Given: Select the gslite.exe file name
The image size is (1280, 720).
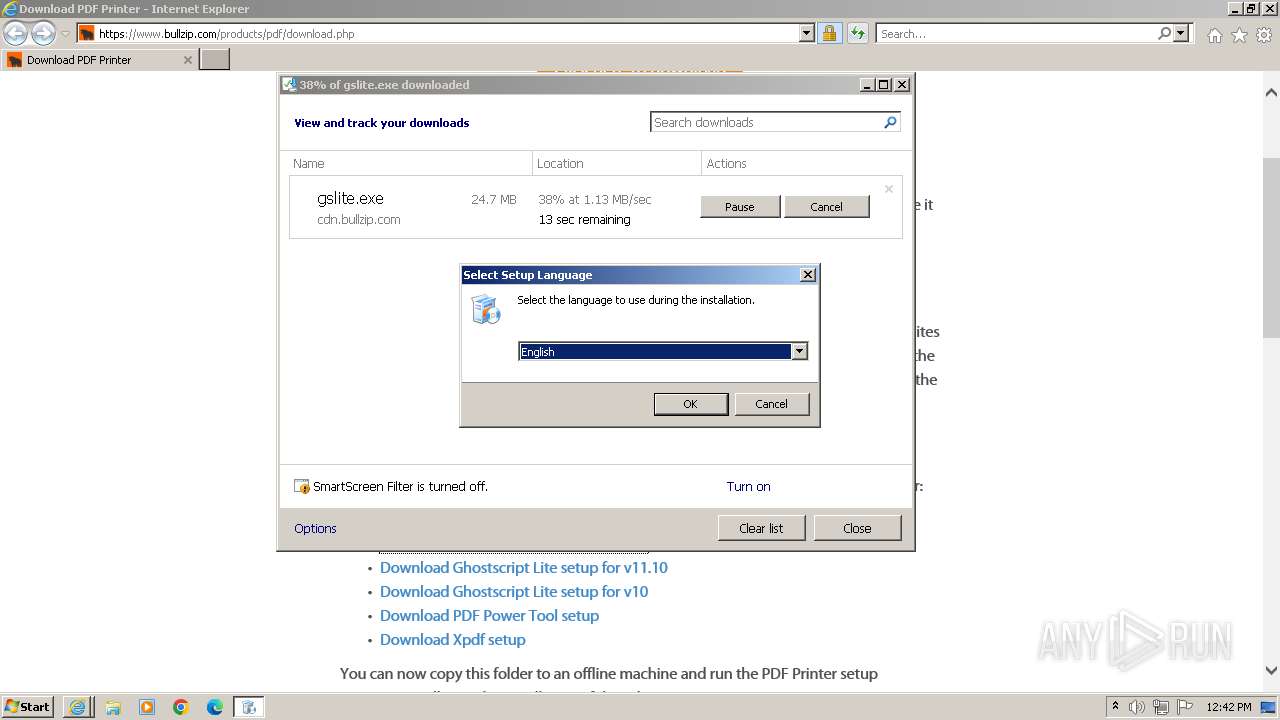Looking at the screenshot, I should pyautogui.click(x=350, y=199).
